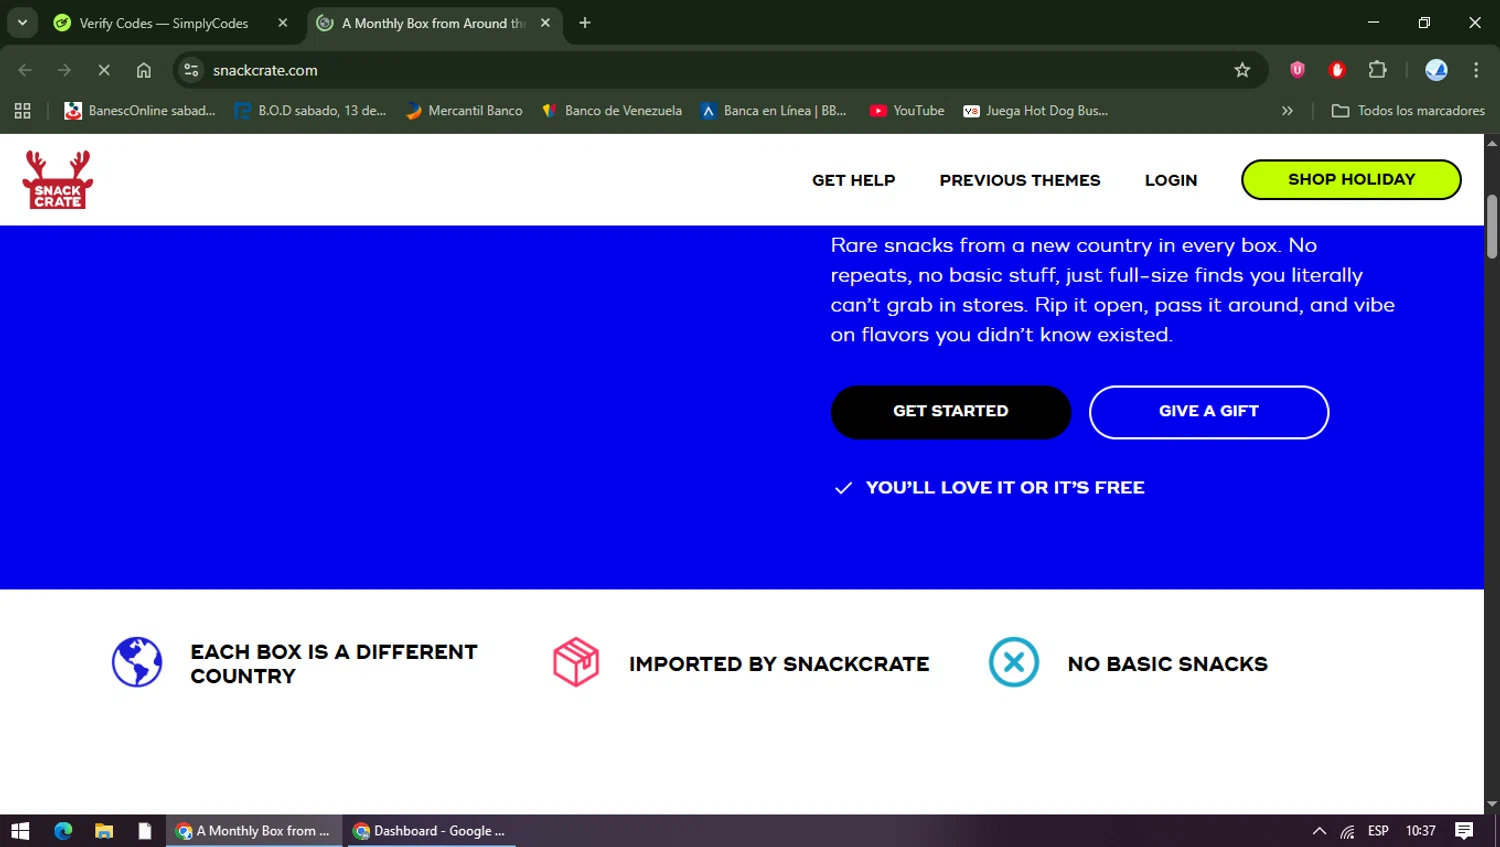
Task: Click the scrollbar down arrow
Action: pos(1492,804)
